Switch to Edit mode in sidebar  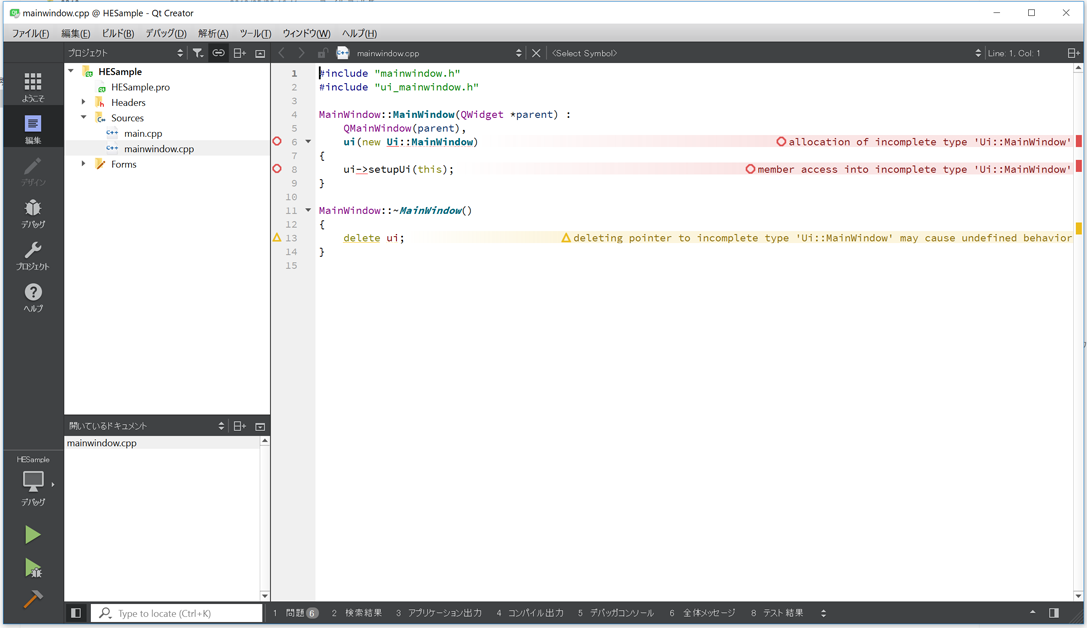coord(33,129)
